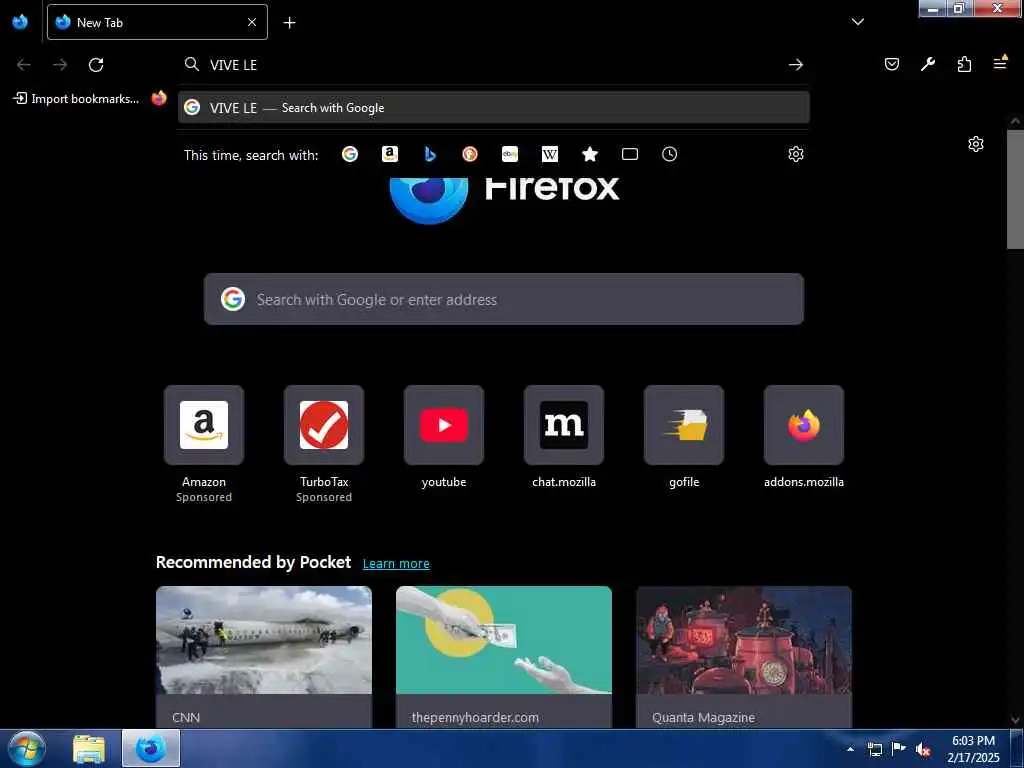The image size is (1024, 768).
Task: Click the Action Center flag tray icon
Action: tap(899, 749)
